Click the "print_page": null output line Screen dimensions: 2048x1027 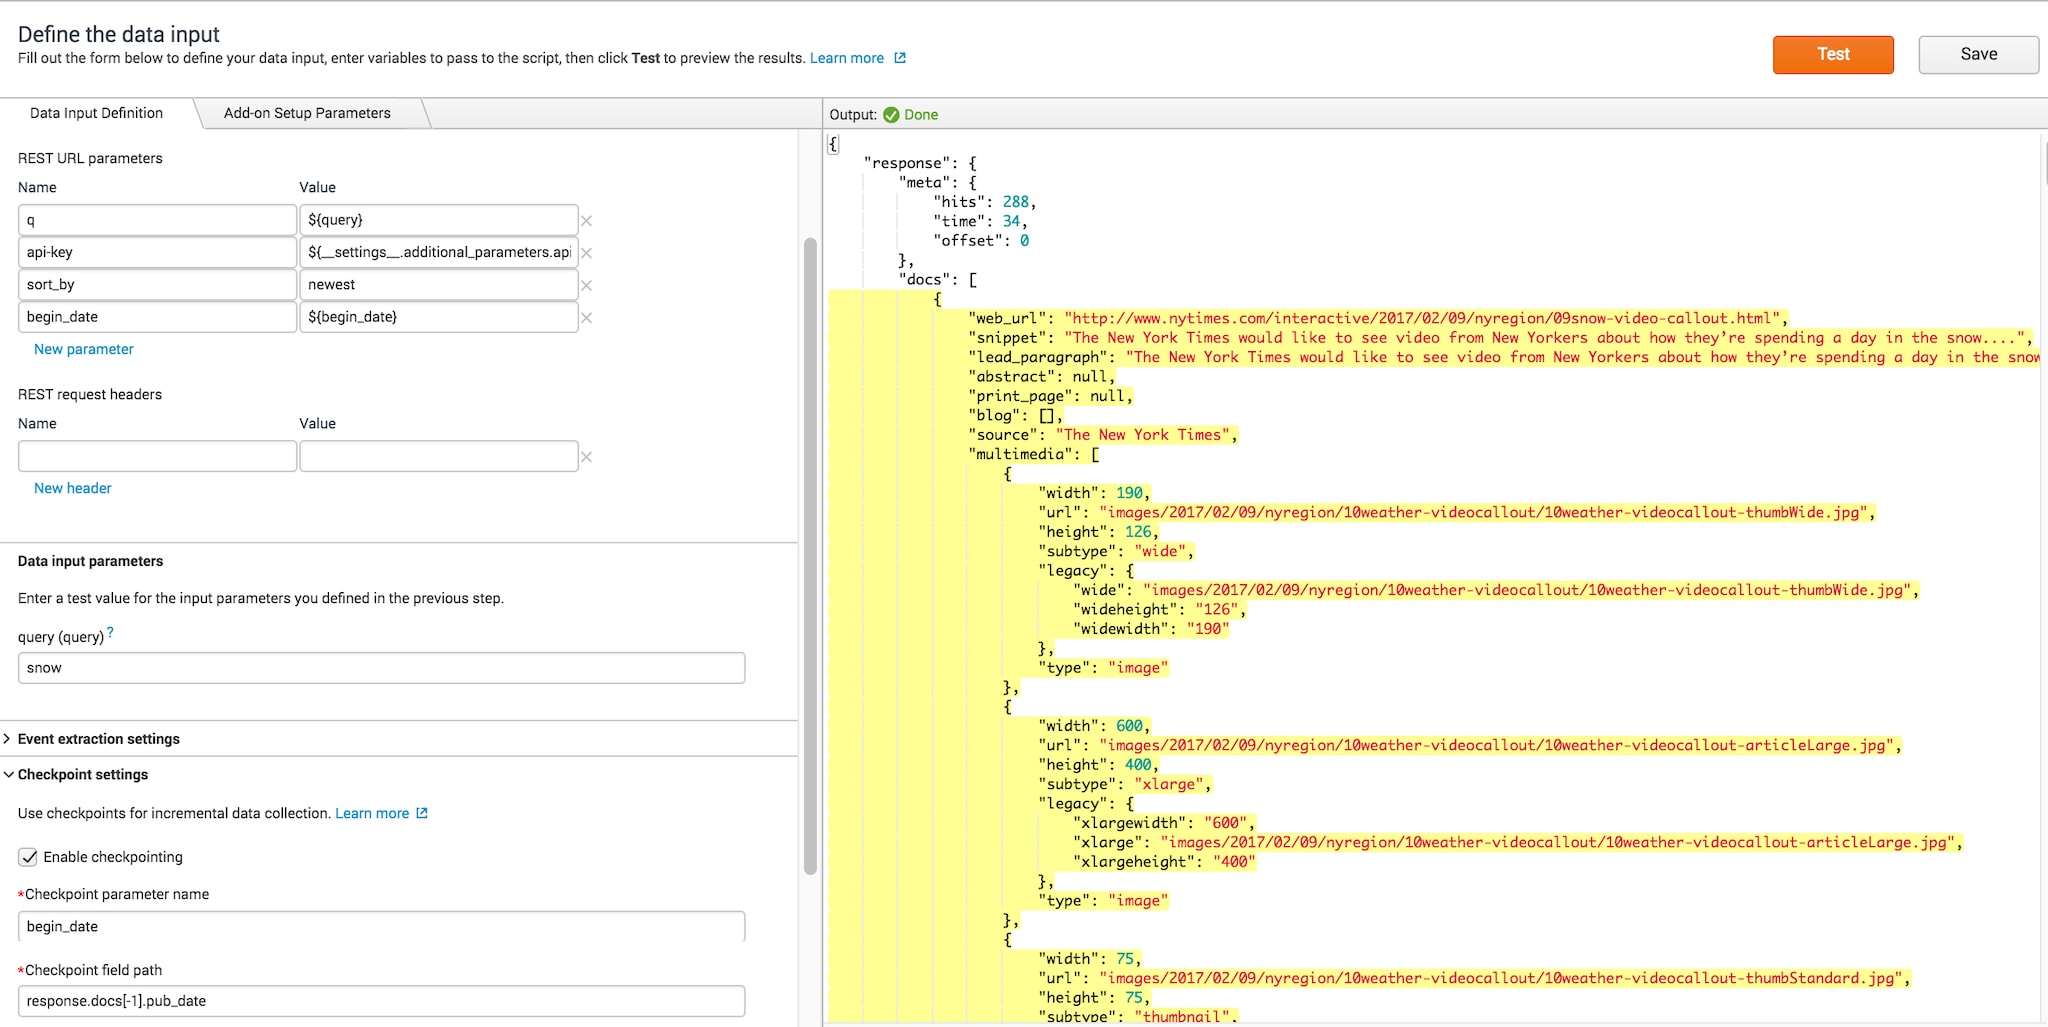click(x=1050, y=396)
